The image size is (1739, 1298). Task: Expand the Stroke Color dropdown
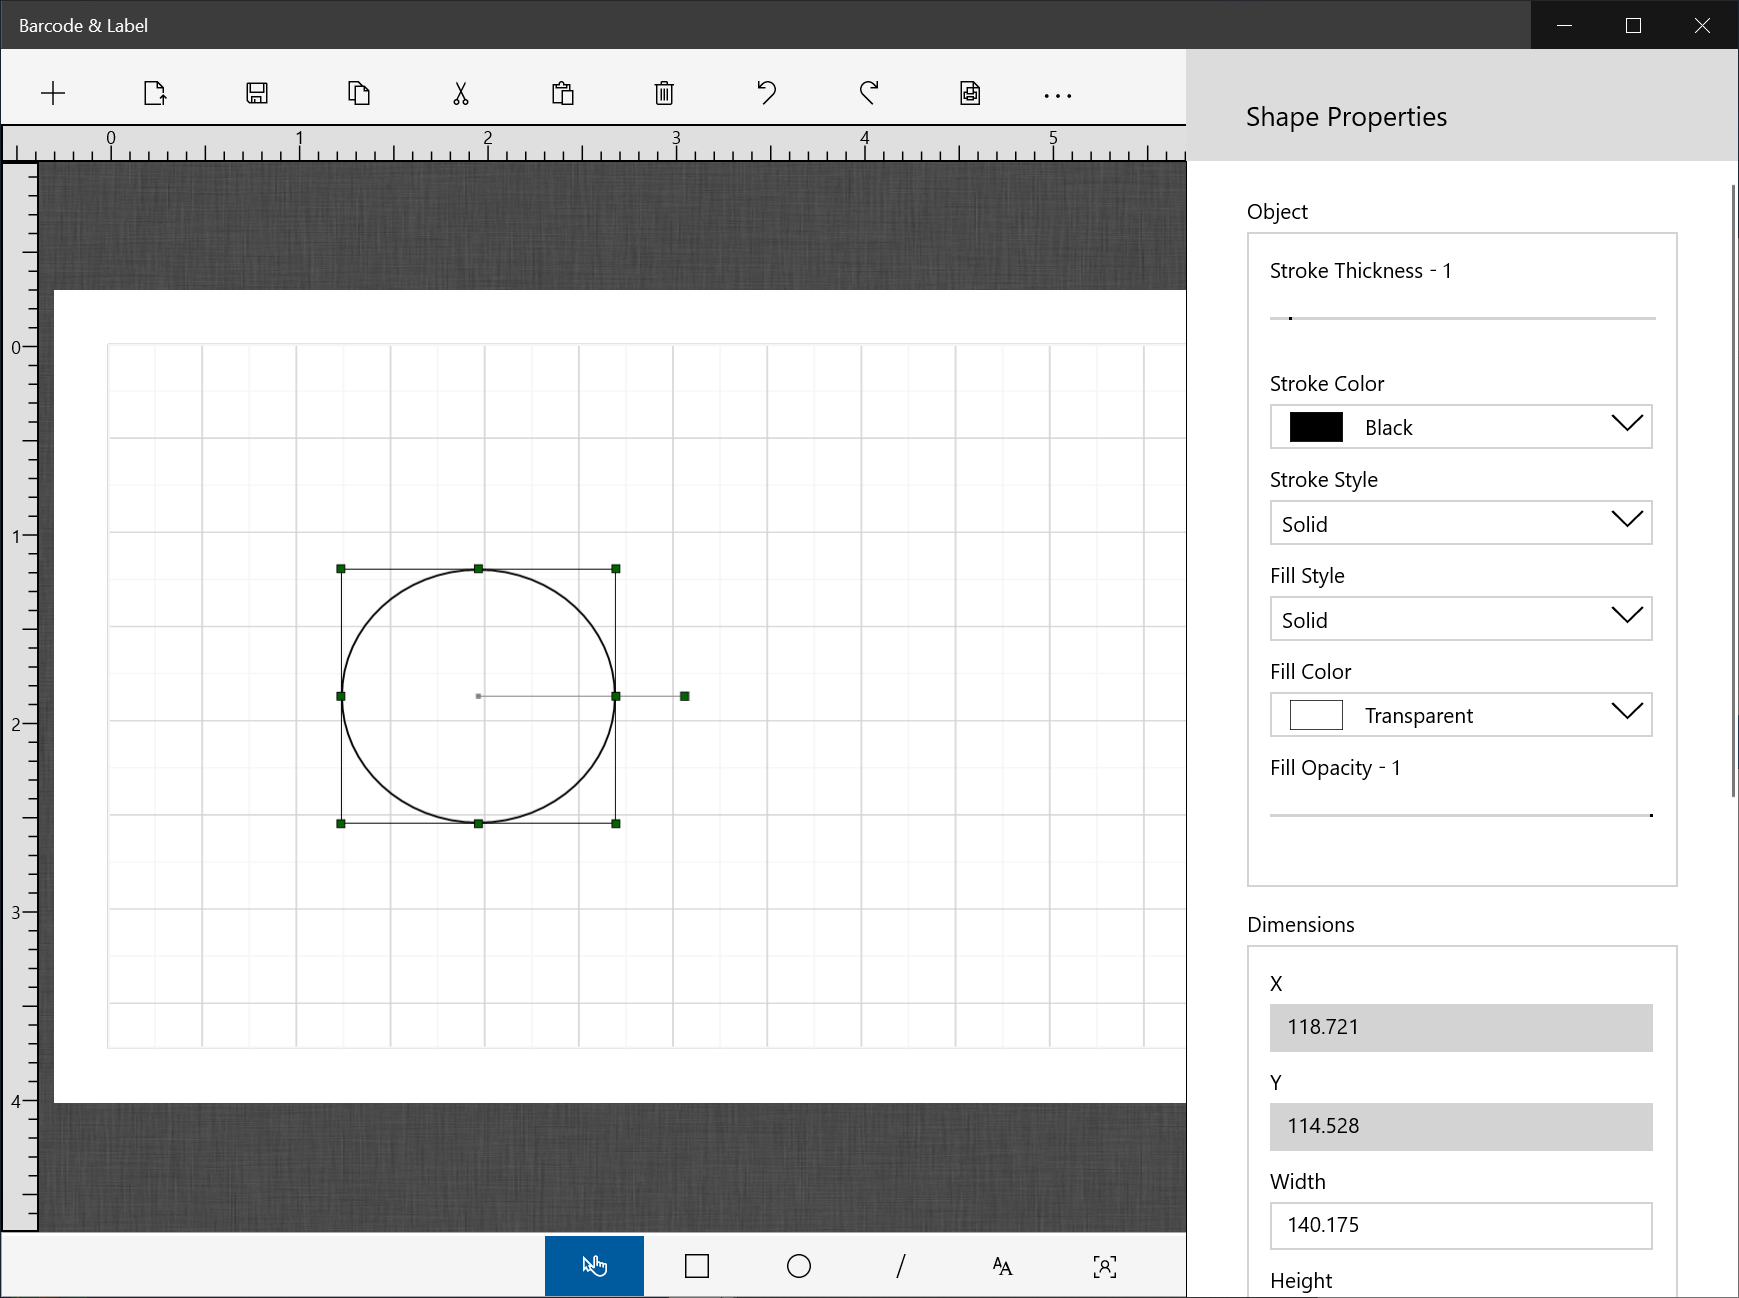pyautogui.click(x=1461, y=427)
